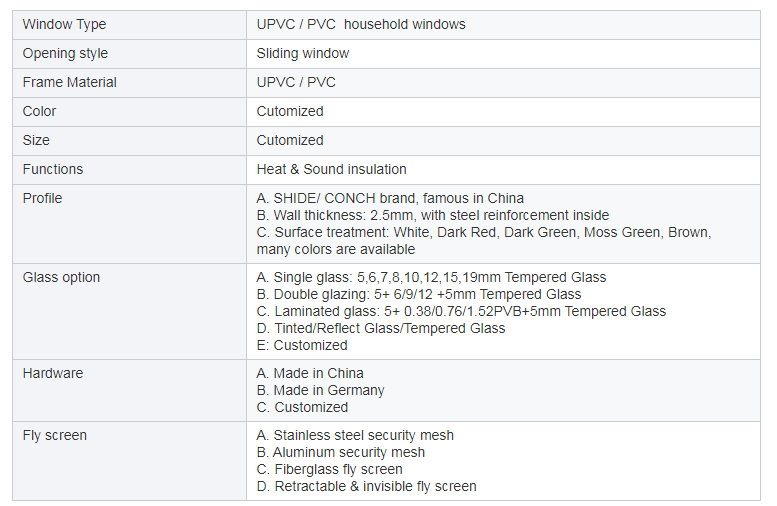
Task: Click Retractable & invisible fly screen line
Action: pyautogui.click(x=367, y=487)
